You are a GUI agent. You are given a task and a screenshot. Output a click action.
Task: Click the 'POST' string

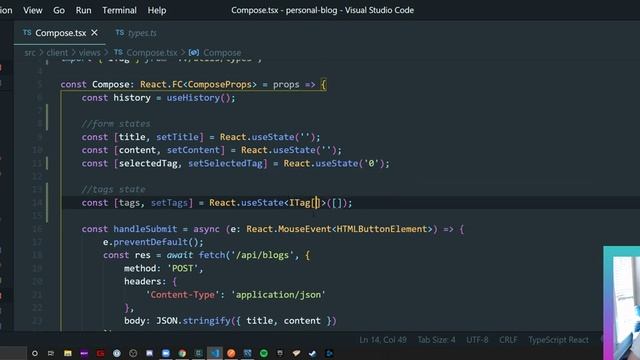(182, 268)
